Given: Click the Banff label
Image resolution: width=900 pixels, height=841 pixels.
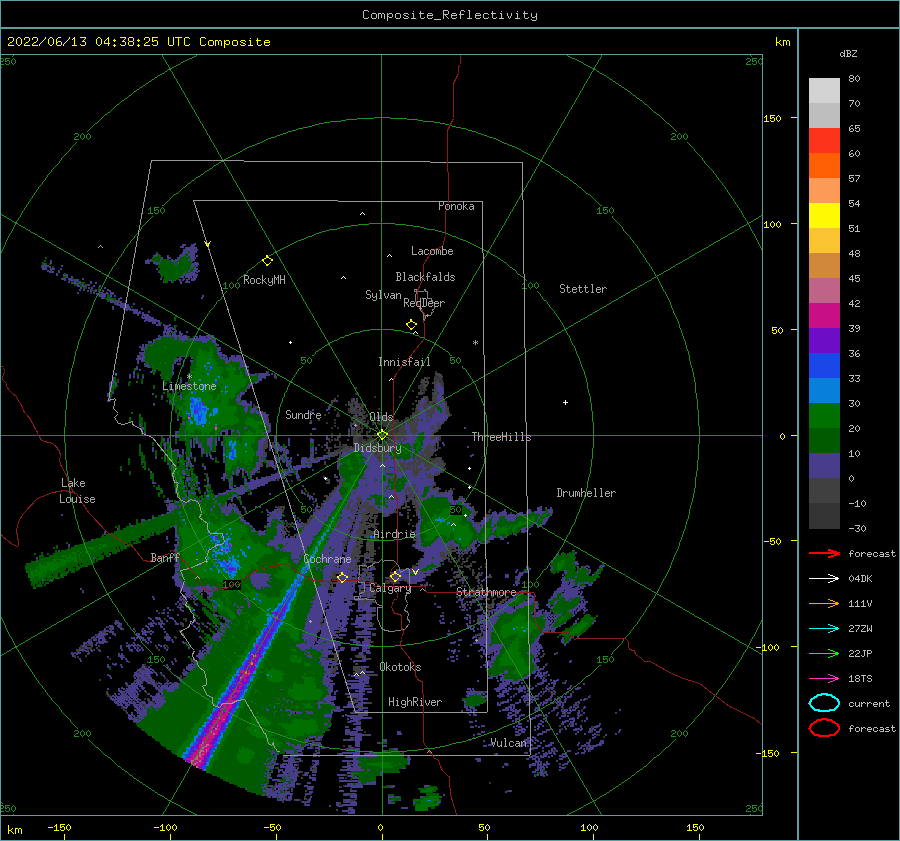Looking at the screenshot, I should [165, 557].
